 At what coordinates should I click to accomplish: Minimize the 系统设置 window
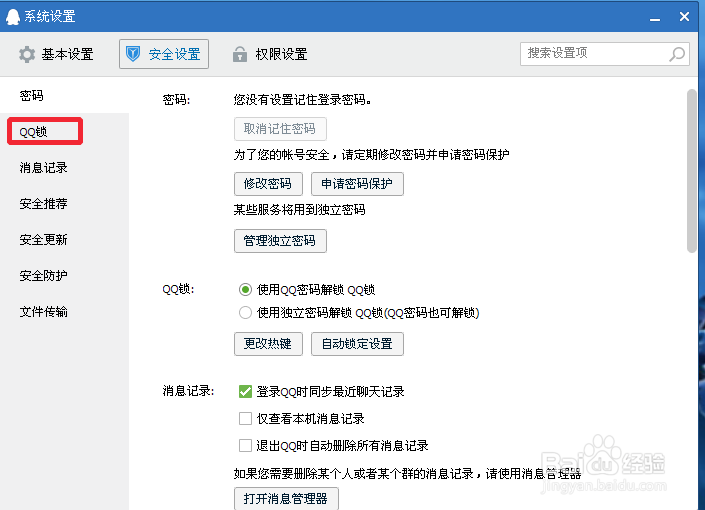click(x=655, y=18)
